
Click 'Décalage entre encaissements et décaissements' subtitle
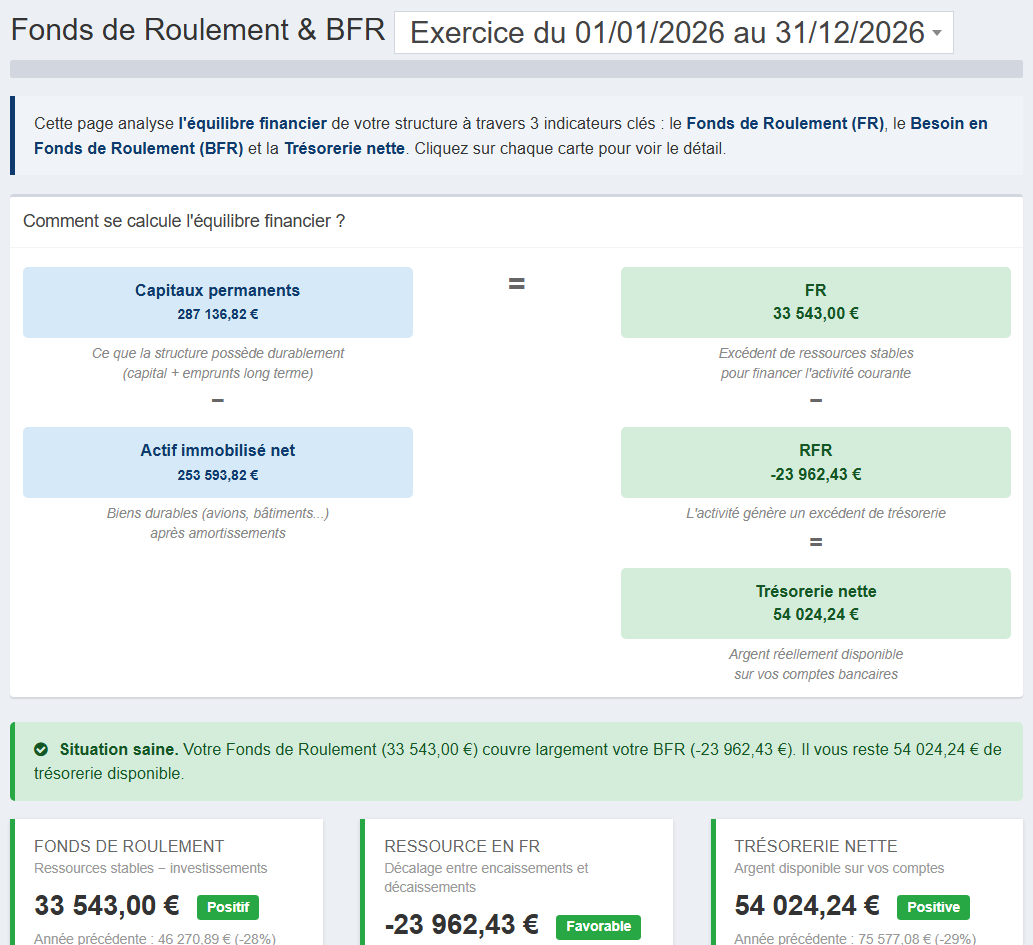[x=486, y=878]
